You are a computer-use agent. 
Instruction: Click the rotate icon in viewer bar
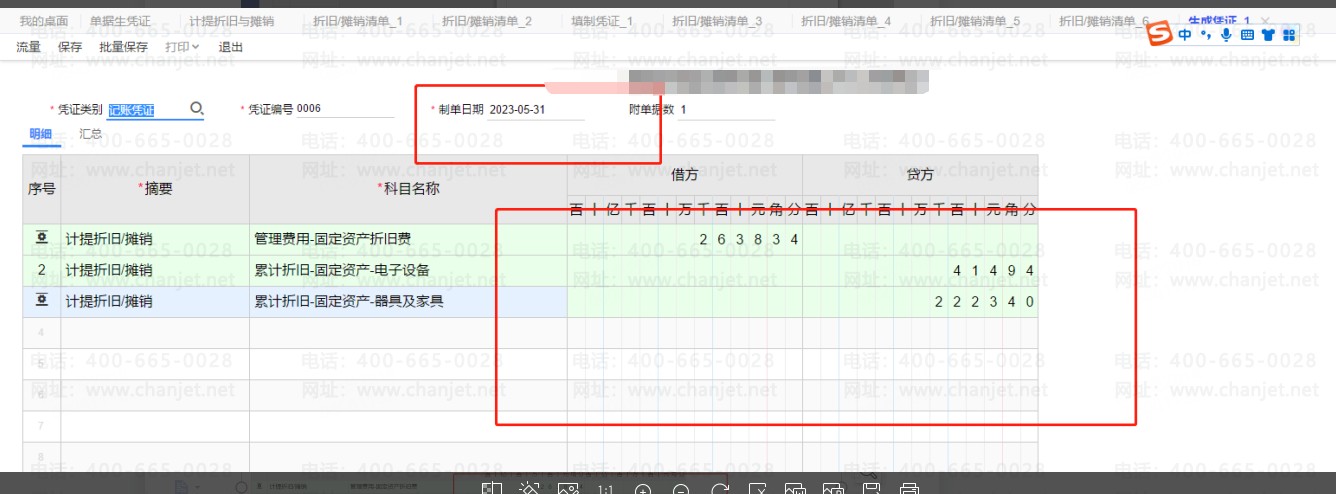pyautogui.click(x=719, y=490)
